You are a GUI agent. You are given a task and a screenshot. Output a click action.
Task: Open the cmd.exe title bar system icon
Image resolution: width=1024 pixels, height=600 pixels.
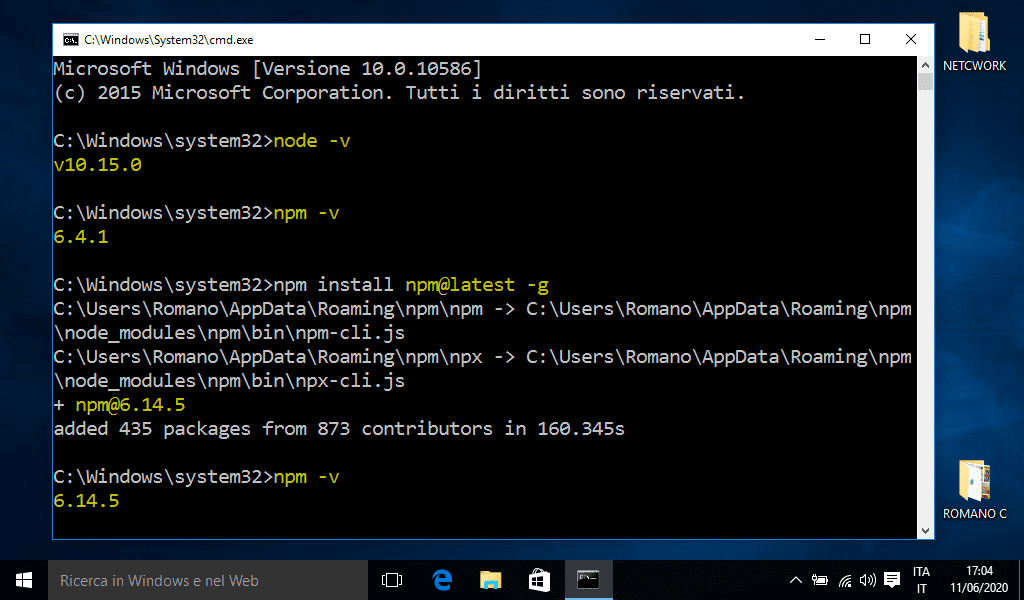click(x=71, y=40)
